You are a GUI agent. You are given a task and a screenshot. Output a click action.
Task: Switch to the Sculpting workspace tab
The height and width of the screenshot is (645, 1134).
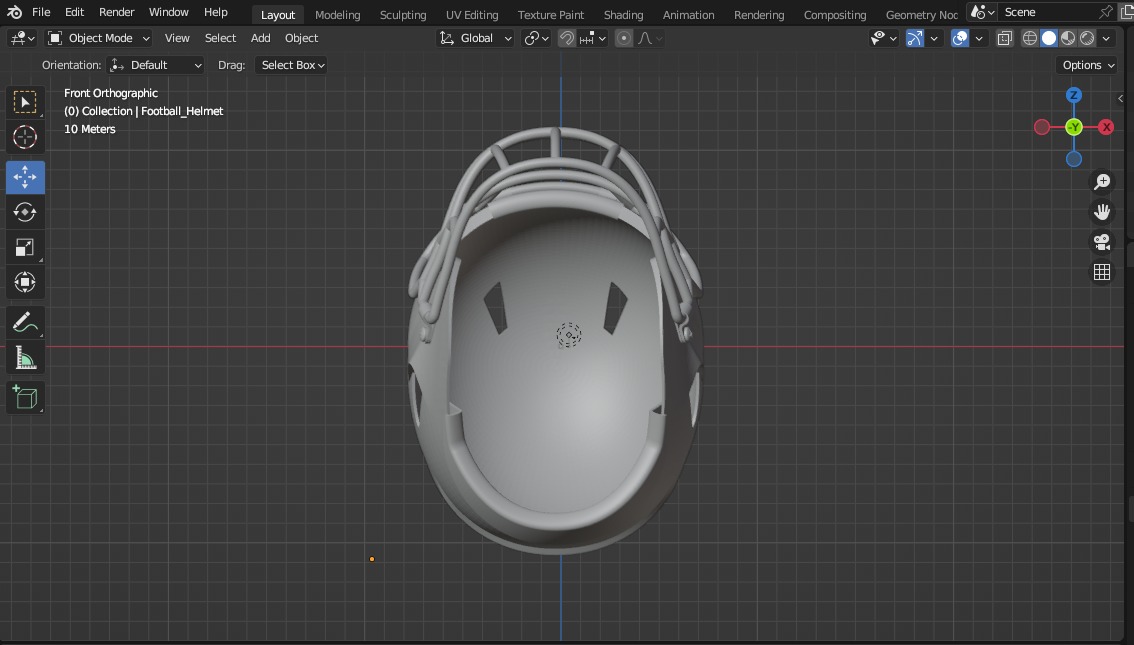pos(403,14)
